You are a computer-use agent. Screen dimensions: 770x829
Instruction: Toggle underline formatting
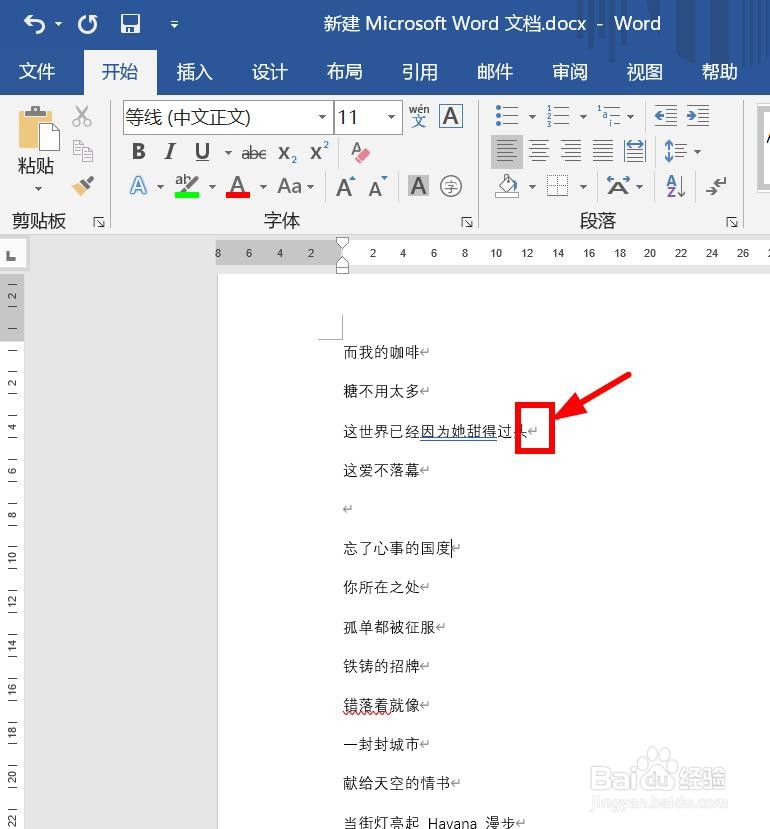tap(202, 152)
